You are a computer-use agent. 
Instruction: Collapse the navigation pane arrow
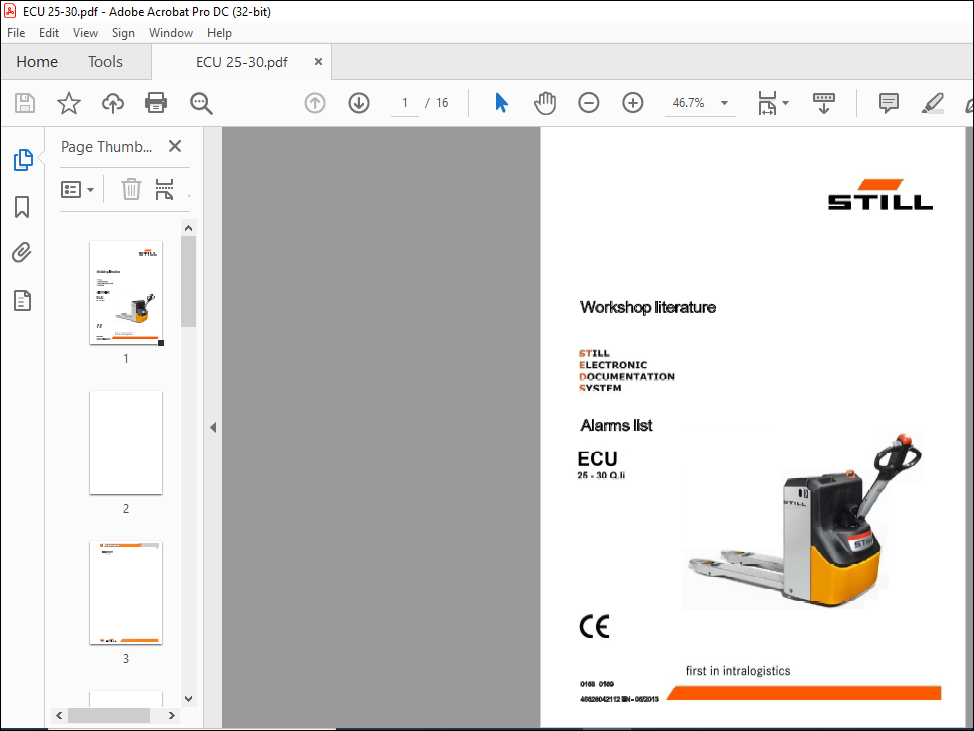[213, 427]
